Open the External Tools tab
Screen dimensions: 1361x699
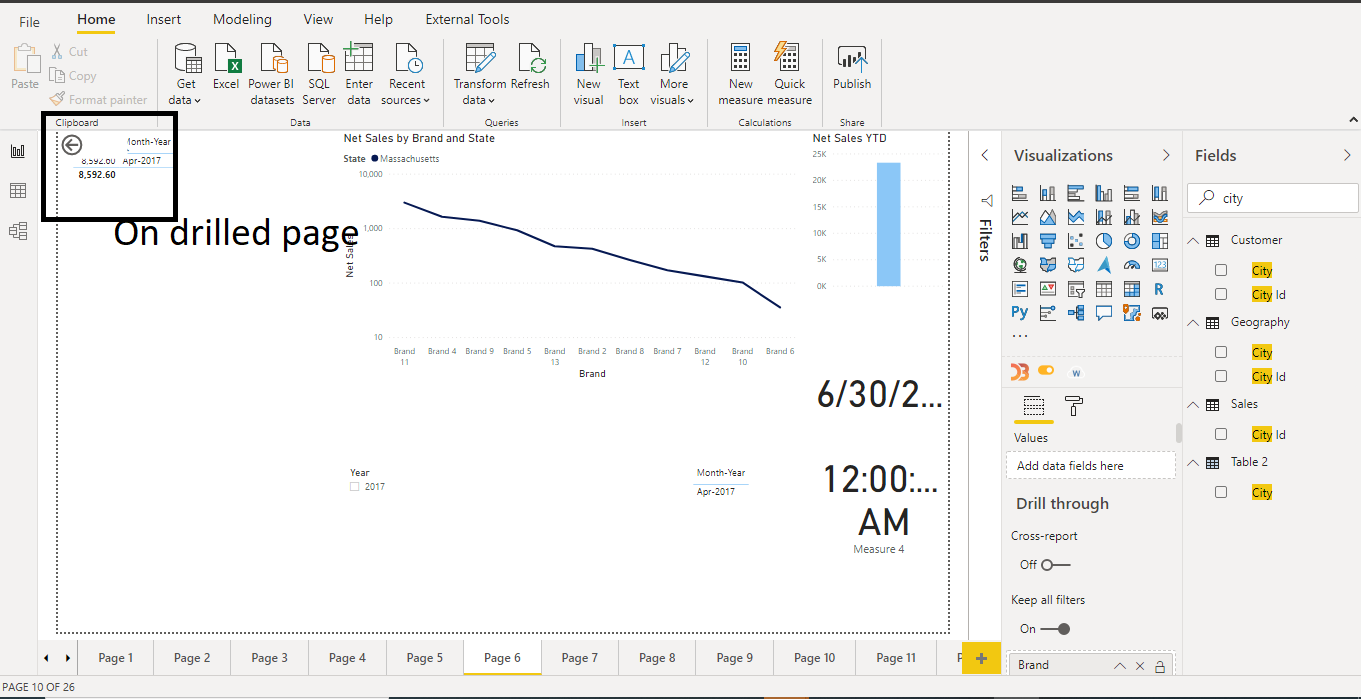pos(467,19)
